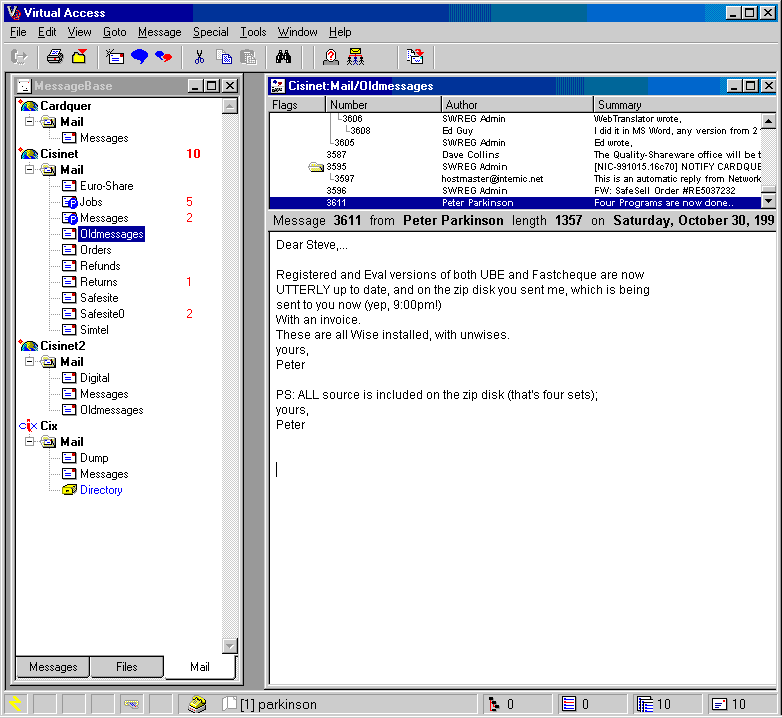Image resolution: width=782 pixels, height=718 pixels.
Task: Maximize the MessageBase panel window
Action: tap(212, 86)
